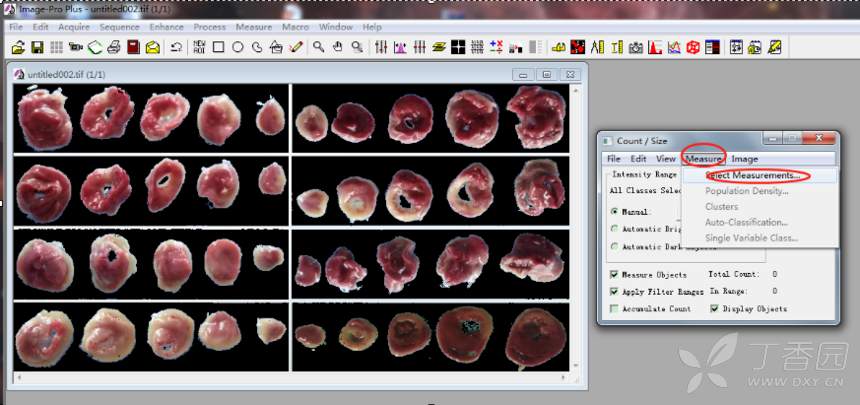
Task: Click the Save disk icon
Action: click(x=37, y=47)
